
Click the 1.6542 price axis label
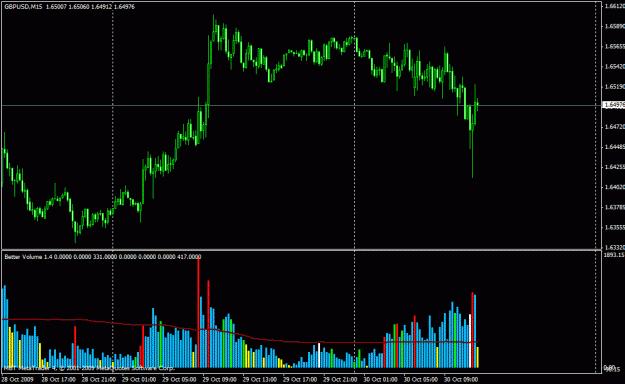pyautogui.click(x=615, y=66)
